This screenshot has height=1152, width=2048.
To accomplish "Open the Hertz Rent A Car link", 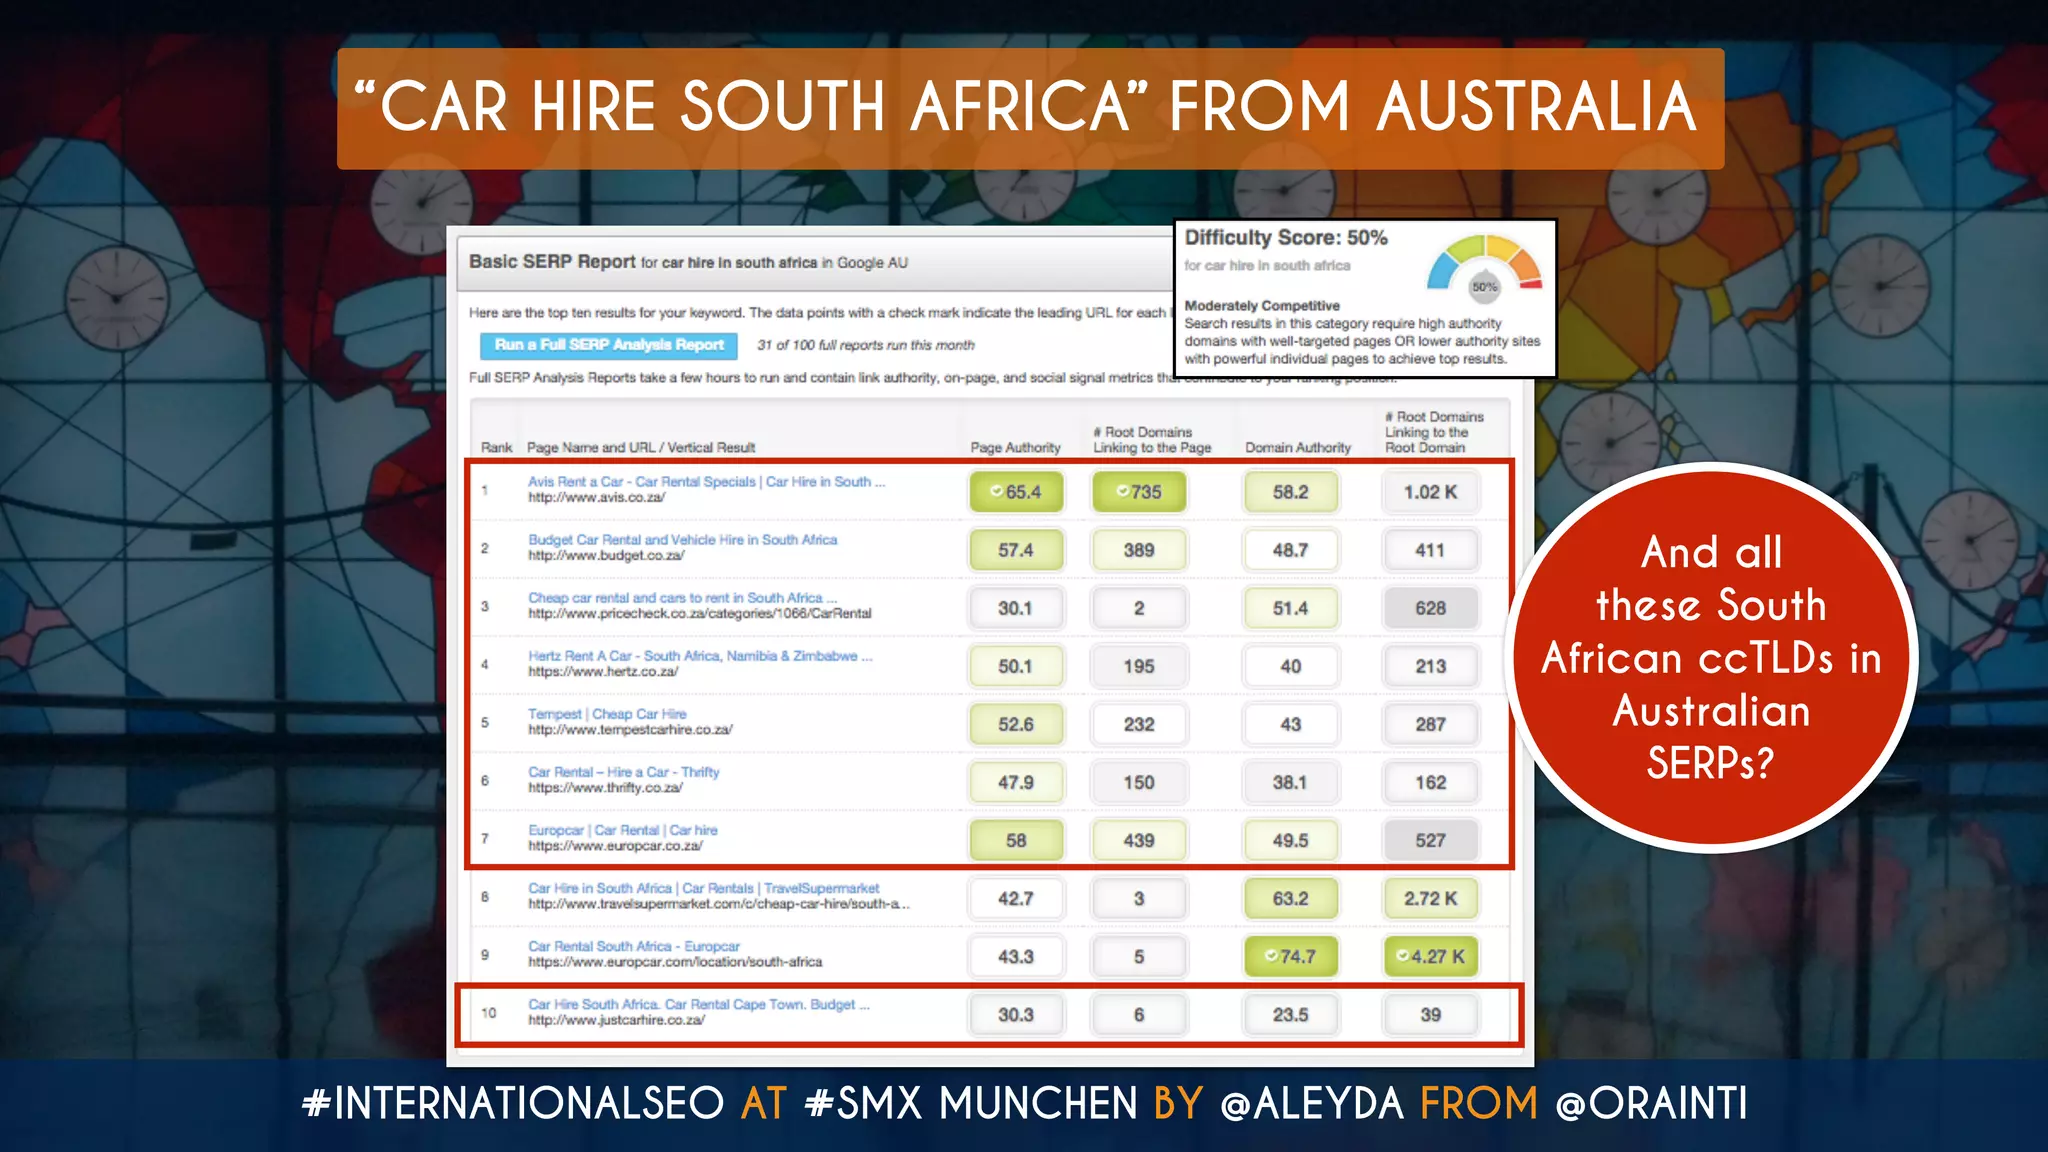I will click(700, 656).
